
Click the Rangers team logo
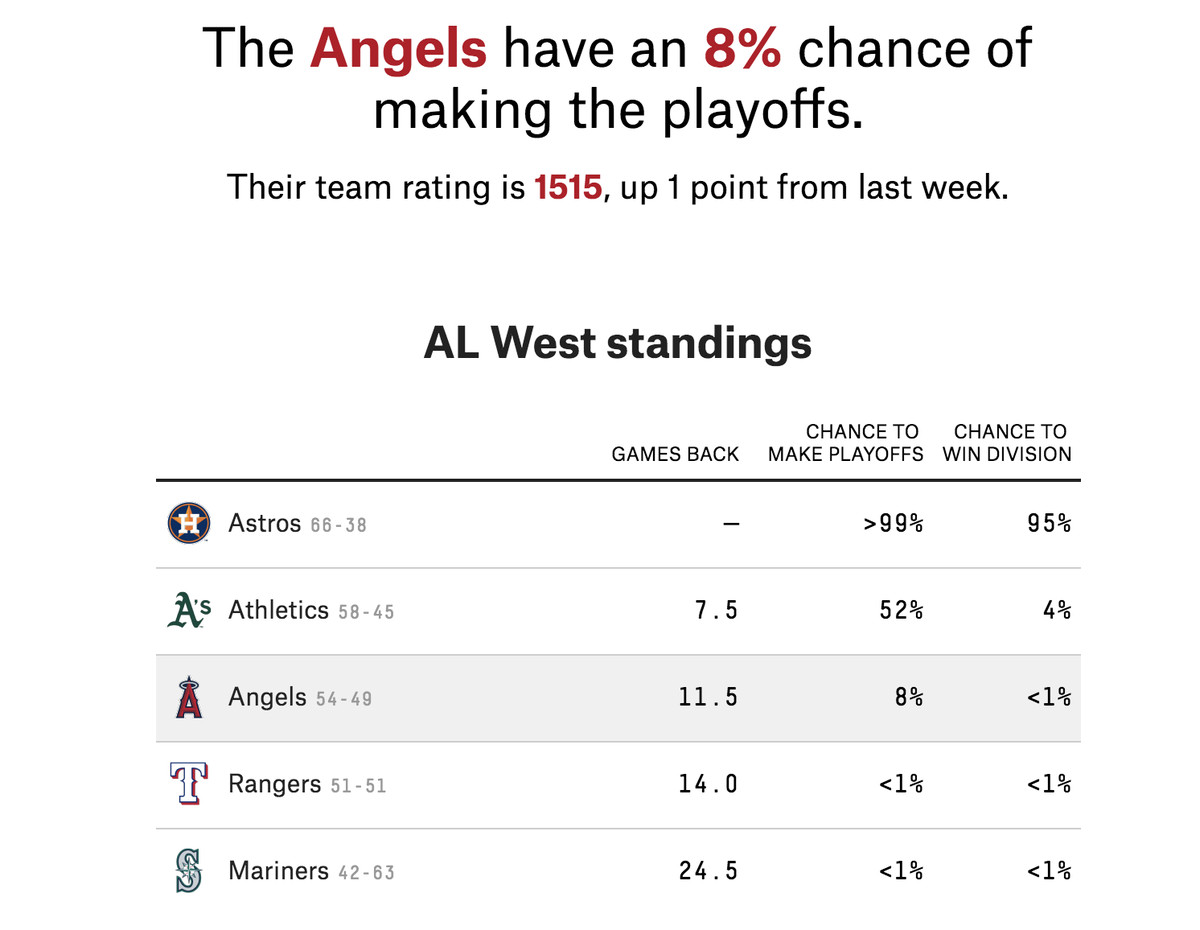(188, 784)
